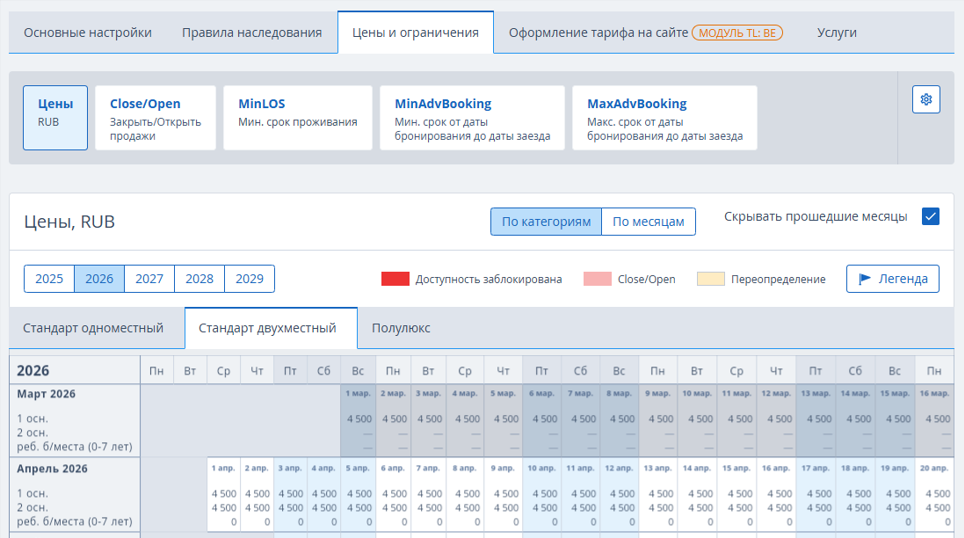Open the Полулюкс room category tab
The width and height of the screenshot is (964, 538).
click(401, 328)
